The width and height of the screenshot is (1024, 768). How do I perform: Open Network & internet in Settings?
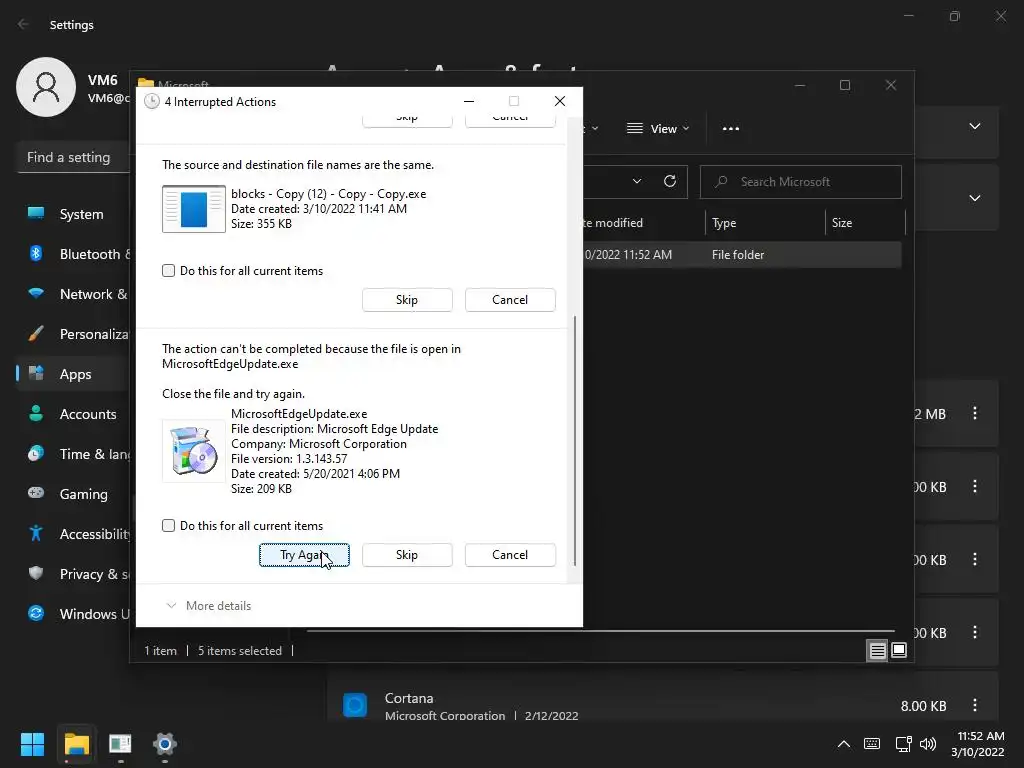(x=73, y=294)
